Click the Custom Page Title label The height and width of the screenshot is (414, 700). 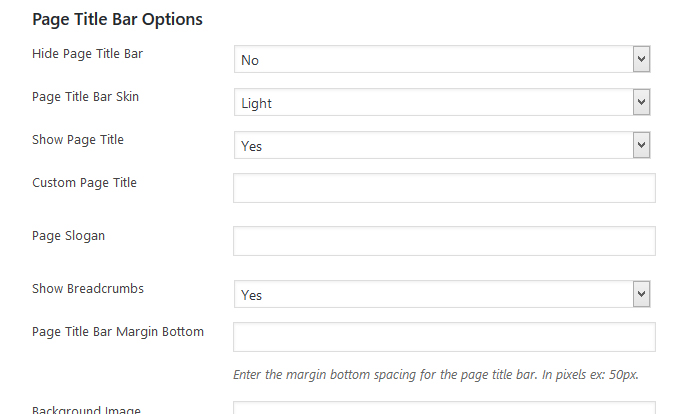(84, 183)
